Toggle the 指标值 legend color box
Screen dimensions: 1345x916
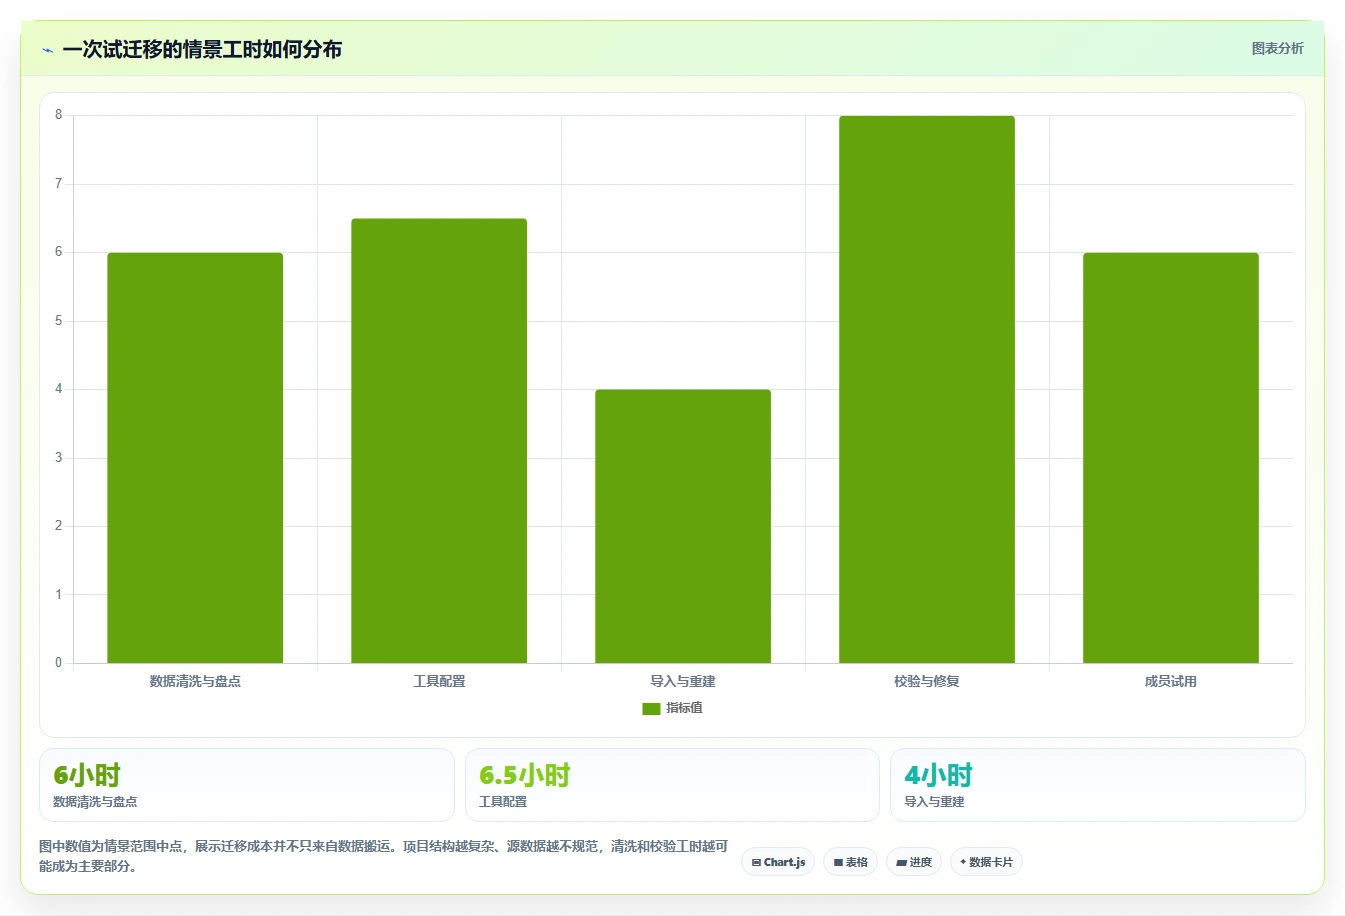(x=651, y=708)
